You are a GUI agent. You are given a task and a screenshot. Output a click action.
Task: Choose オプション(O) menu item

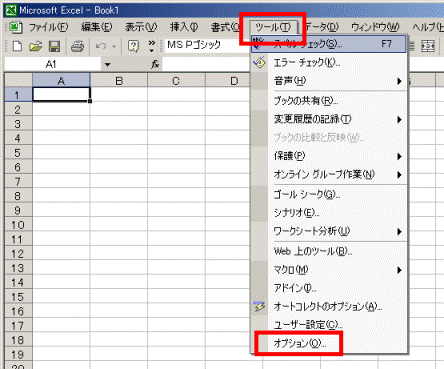click(x=329, y=343)
